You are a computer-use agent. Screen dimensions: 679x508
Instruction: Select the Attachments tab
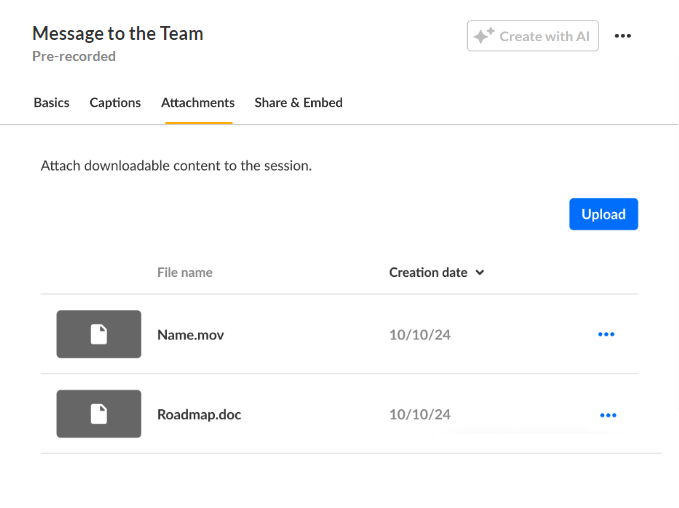click(198, 102)
